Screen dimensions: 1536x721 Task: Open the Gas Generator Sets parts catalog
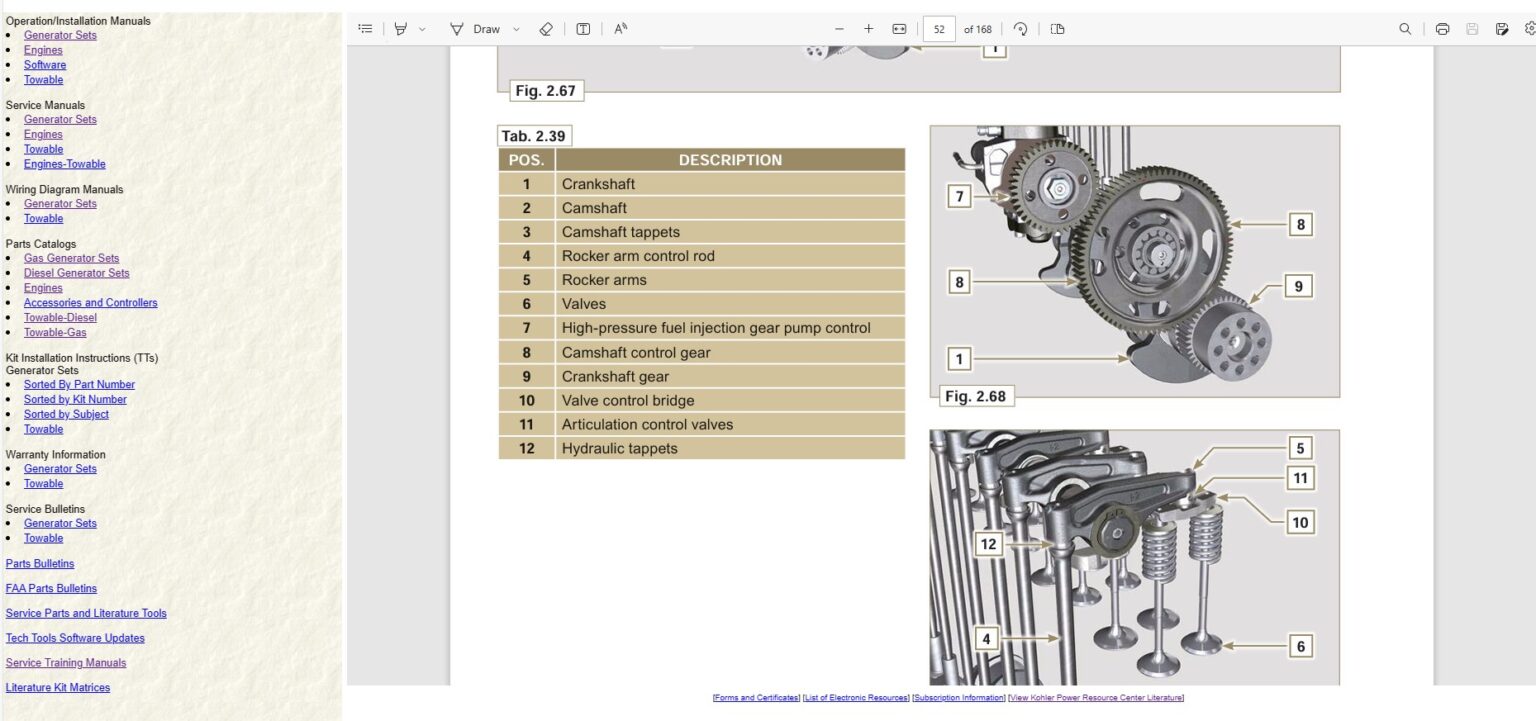click(71, 257)
